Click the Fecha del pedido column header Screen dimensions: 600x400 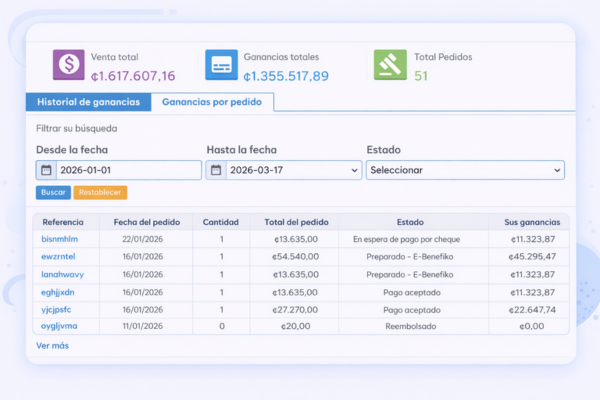[147, 222]
